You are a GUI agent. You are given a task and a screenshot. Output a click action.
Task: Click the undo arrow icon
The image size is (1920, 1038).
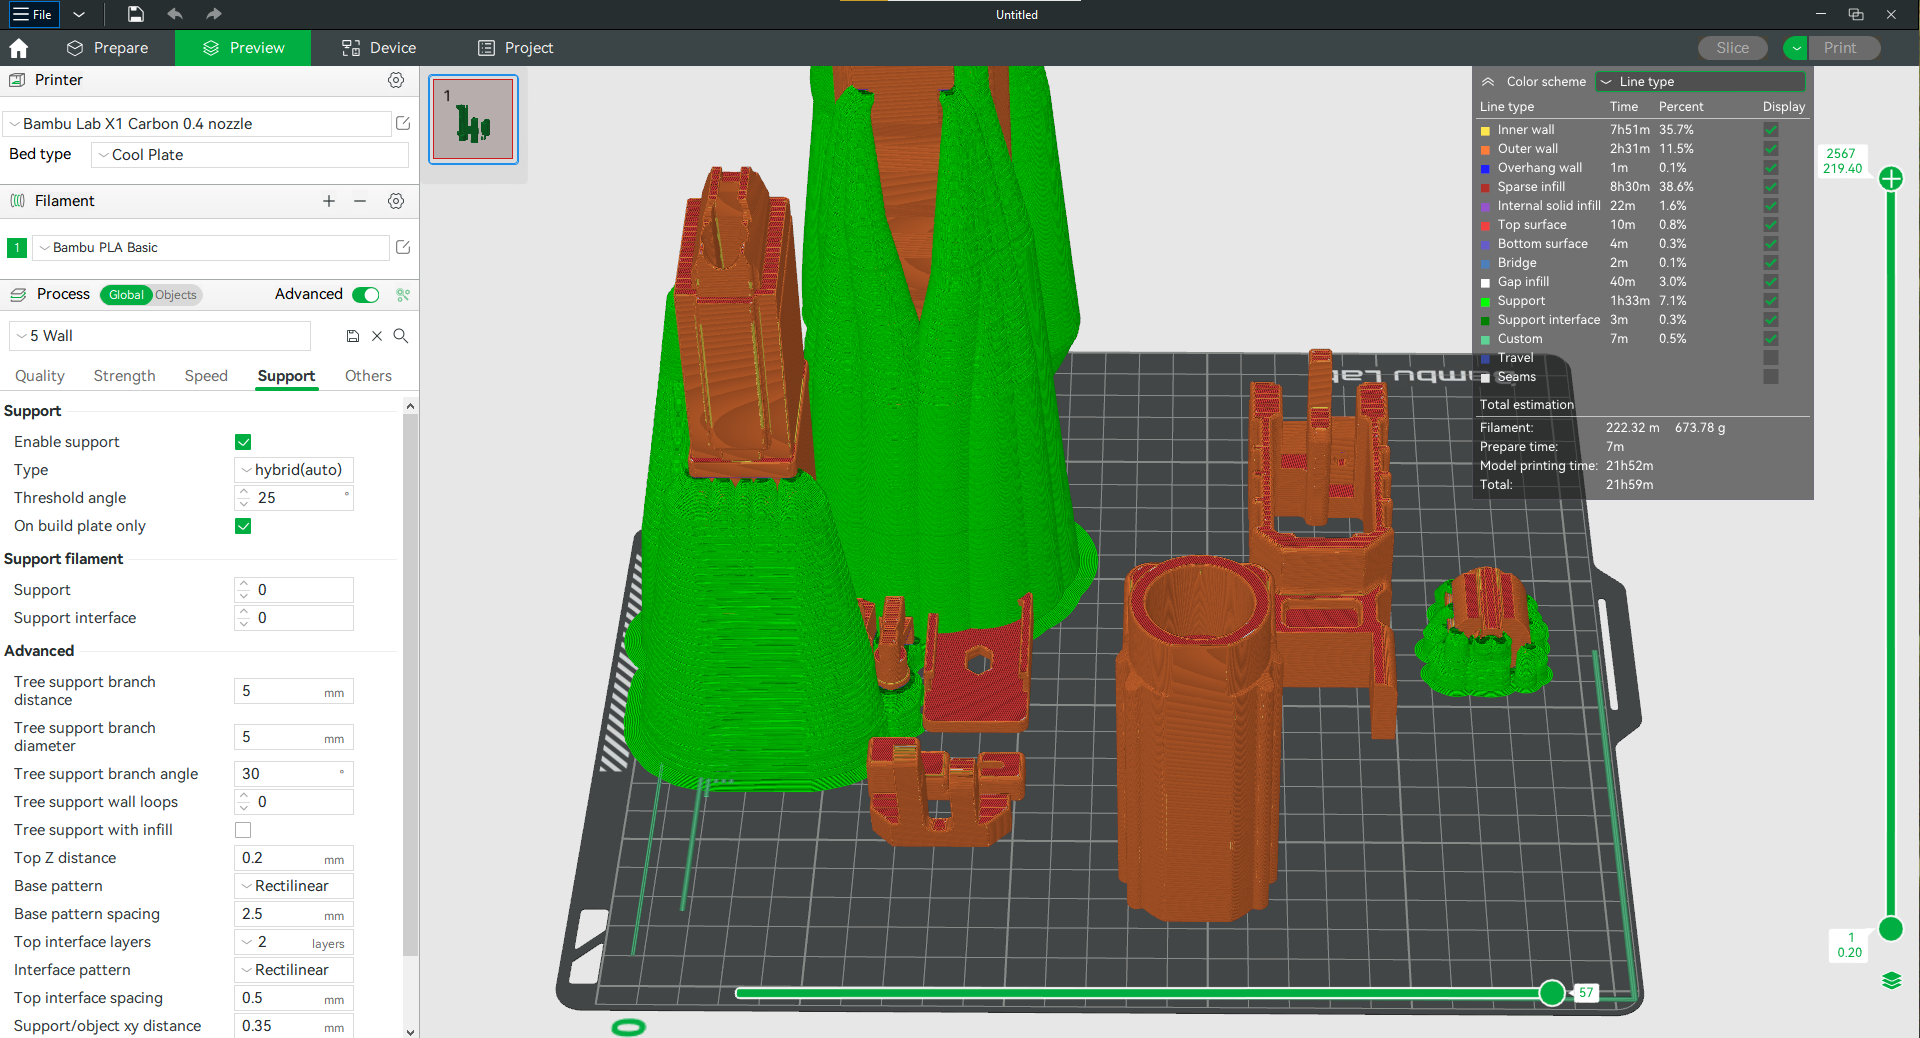tap(175, 14)
